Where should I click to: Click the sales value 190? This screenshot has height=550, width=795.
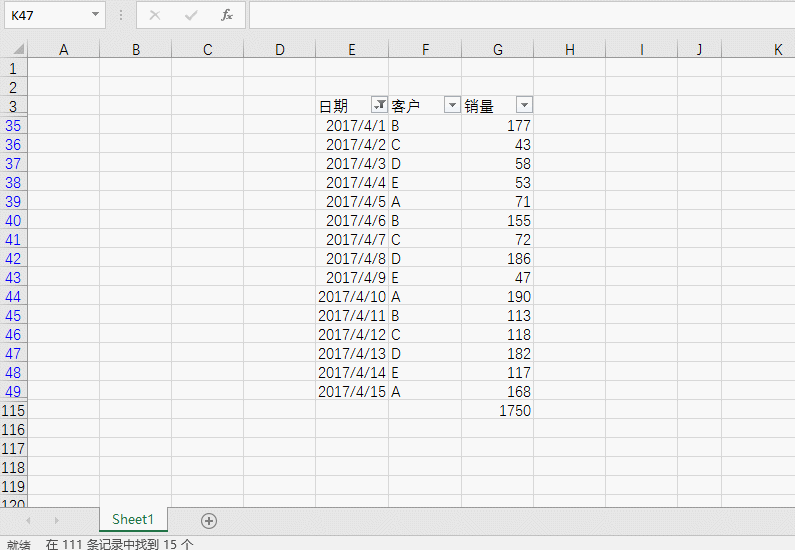tap(497, 297)
